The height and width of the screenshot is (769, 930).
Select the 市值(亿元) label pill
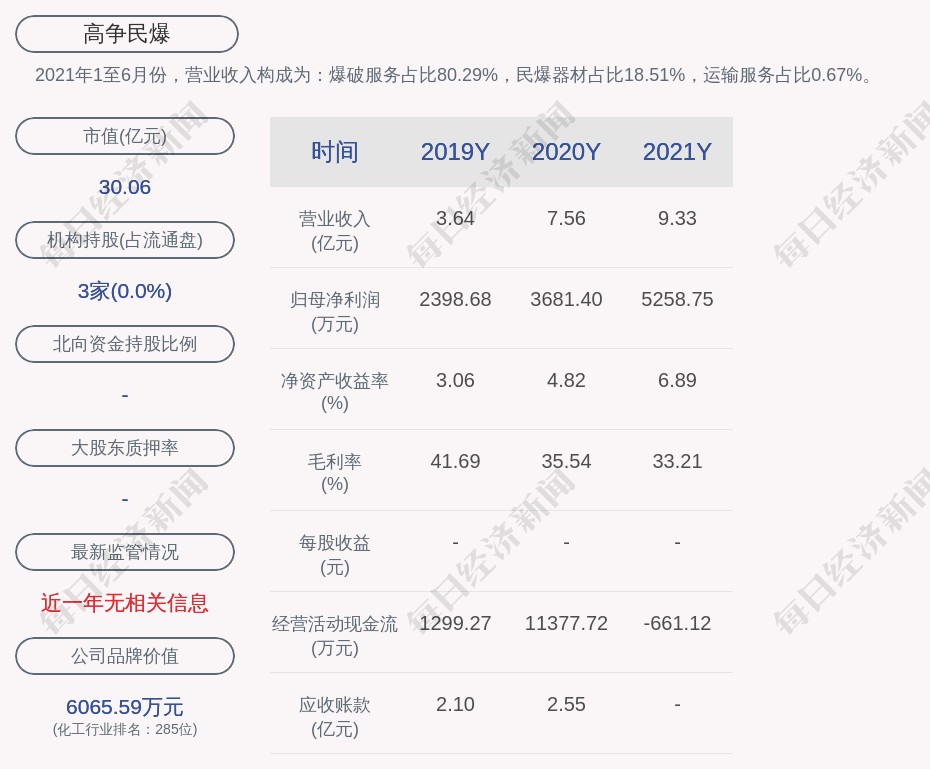point(125,136)
